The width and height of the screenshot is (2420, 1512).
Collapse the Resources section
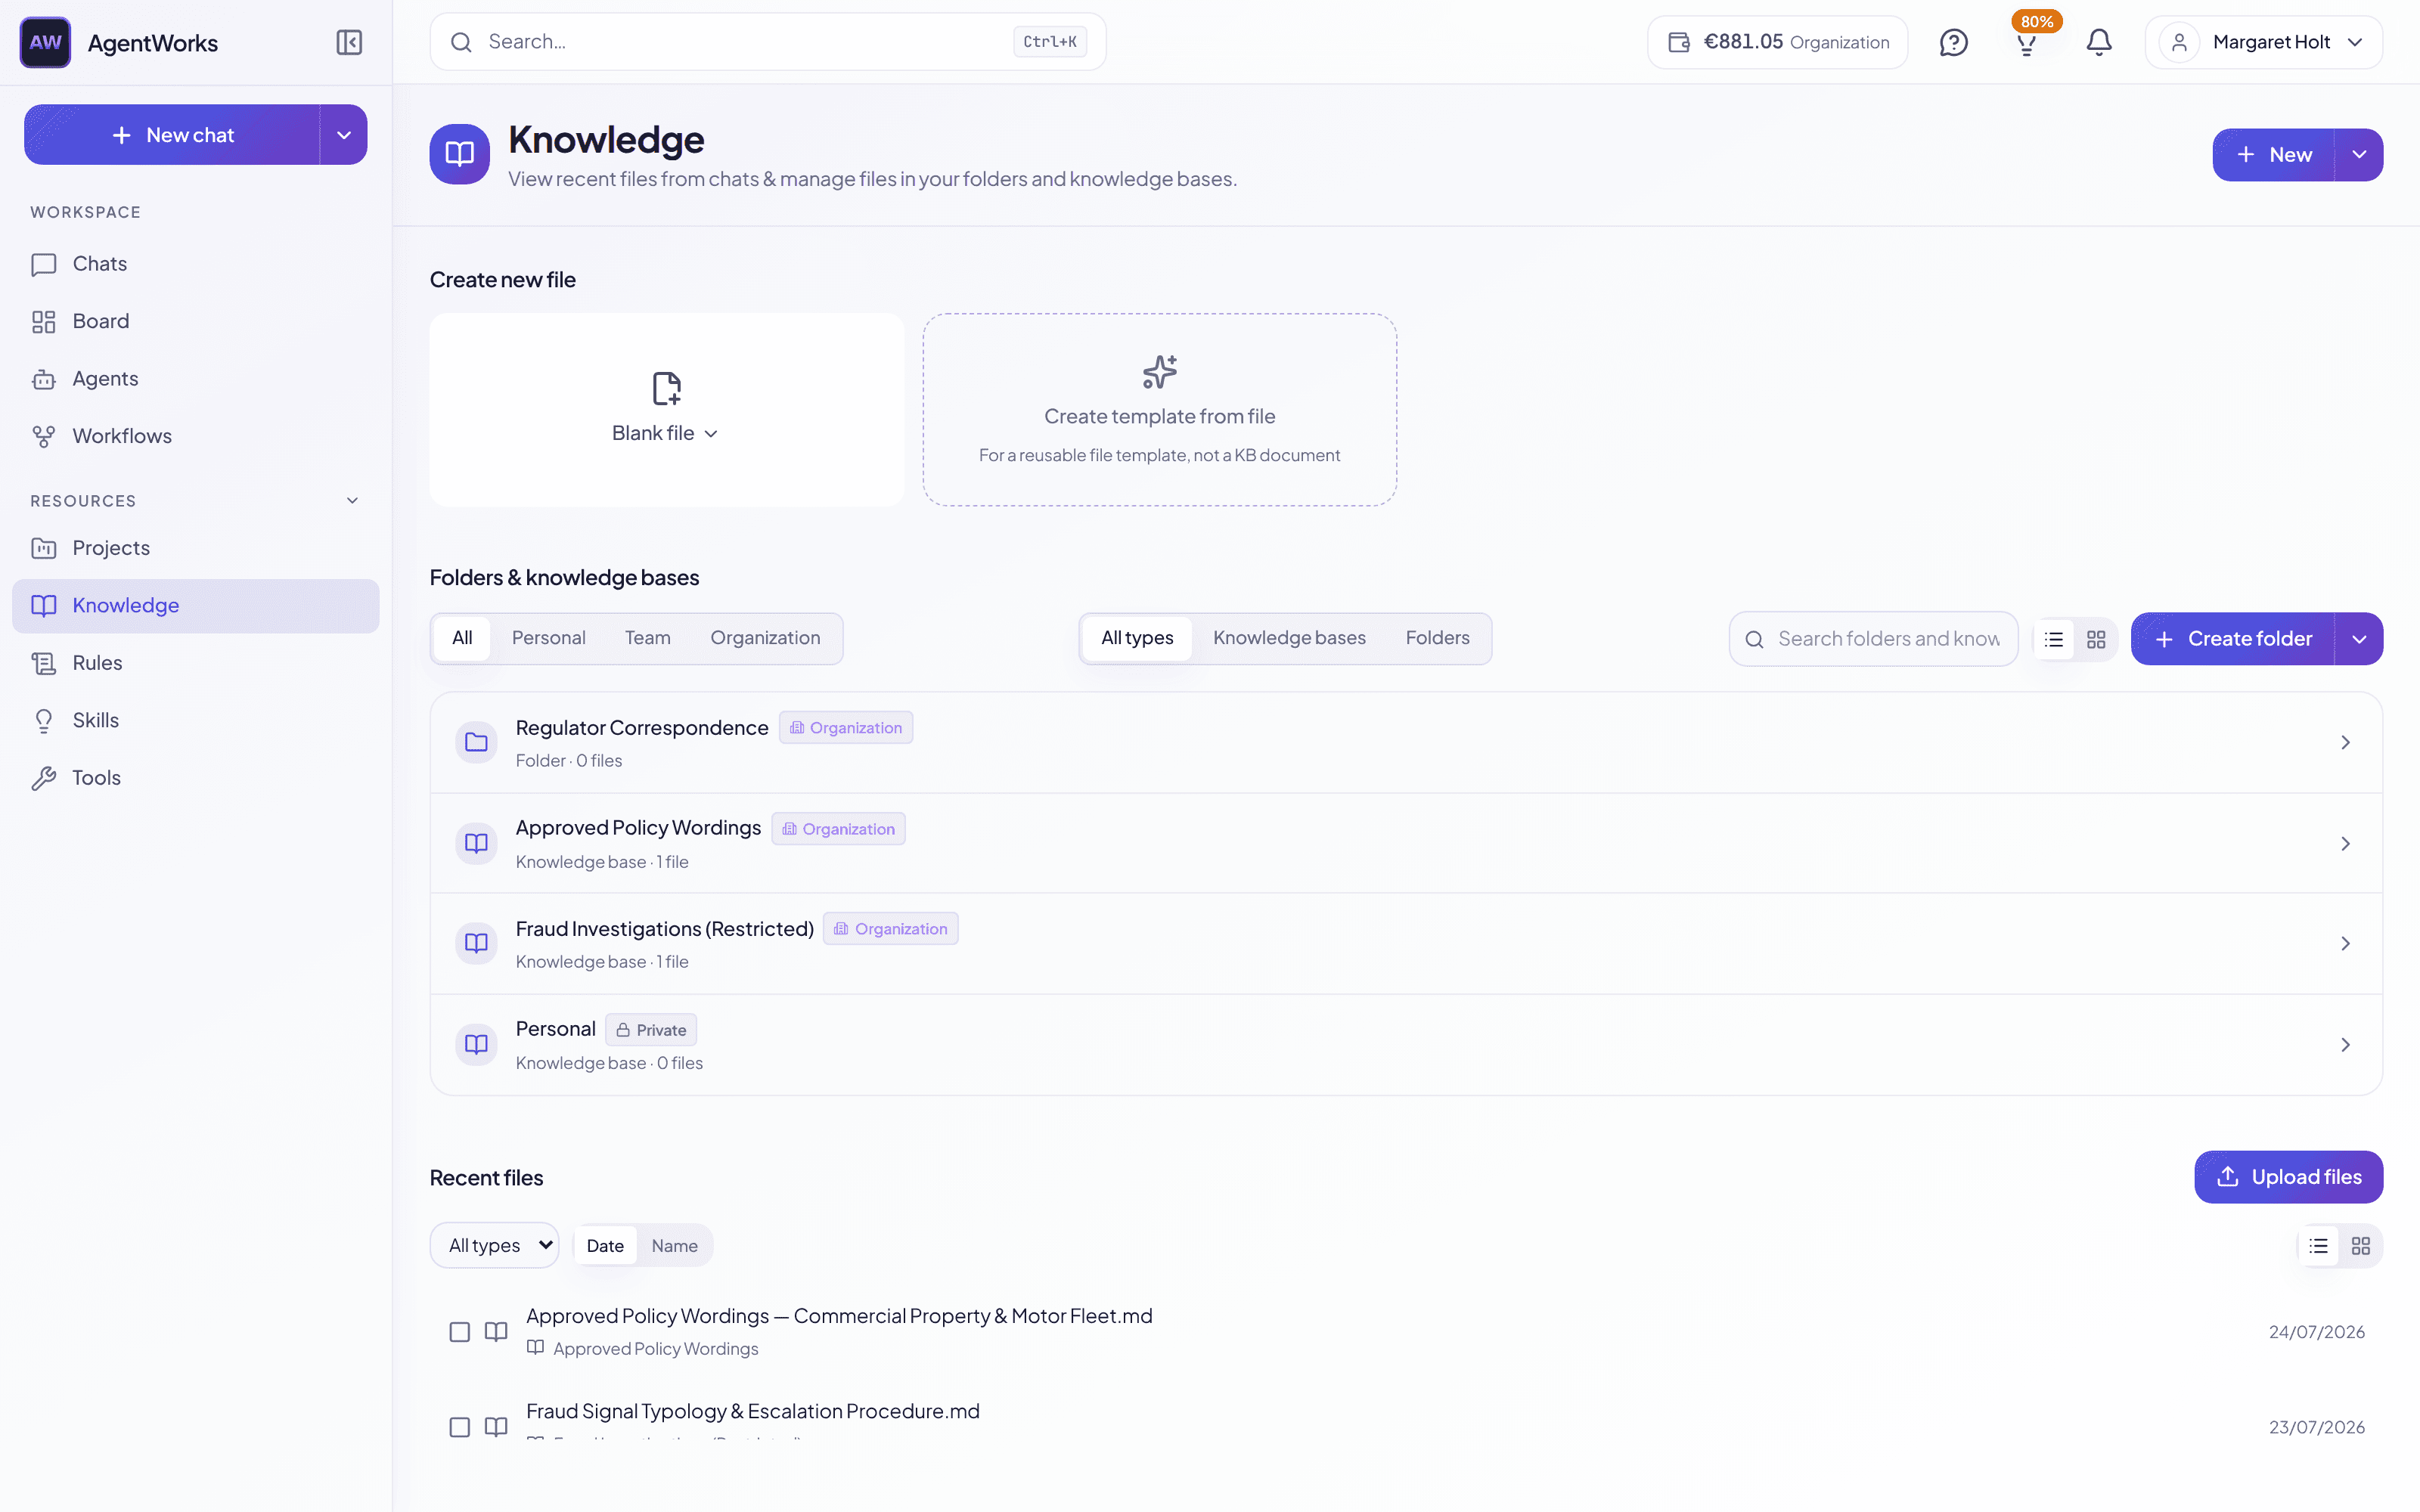coord(352,501)
